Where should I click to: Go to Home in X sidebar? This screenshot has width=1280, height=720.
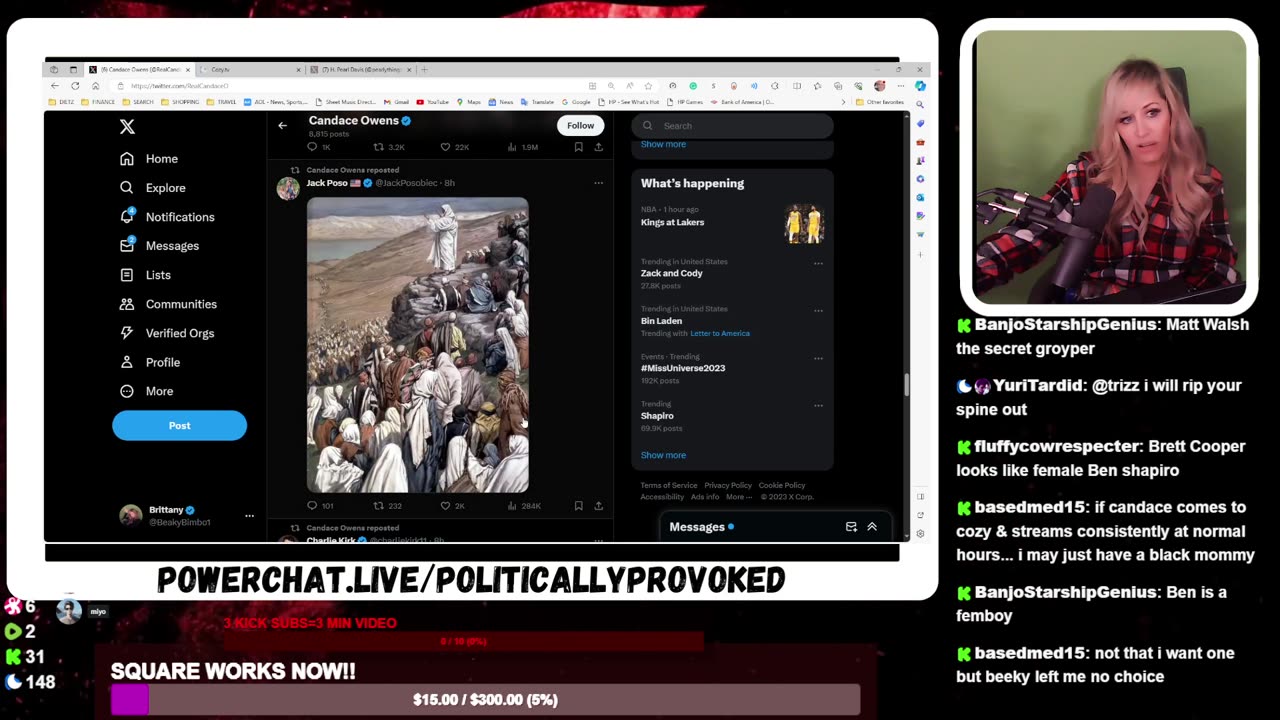point(149,159)
